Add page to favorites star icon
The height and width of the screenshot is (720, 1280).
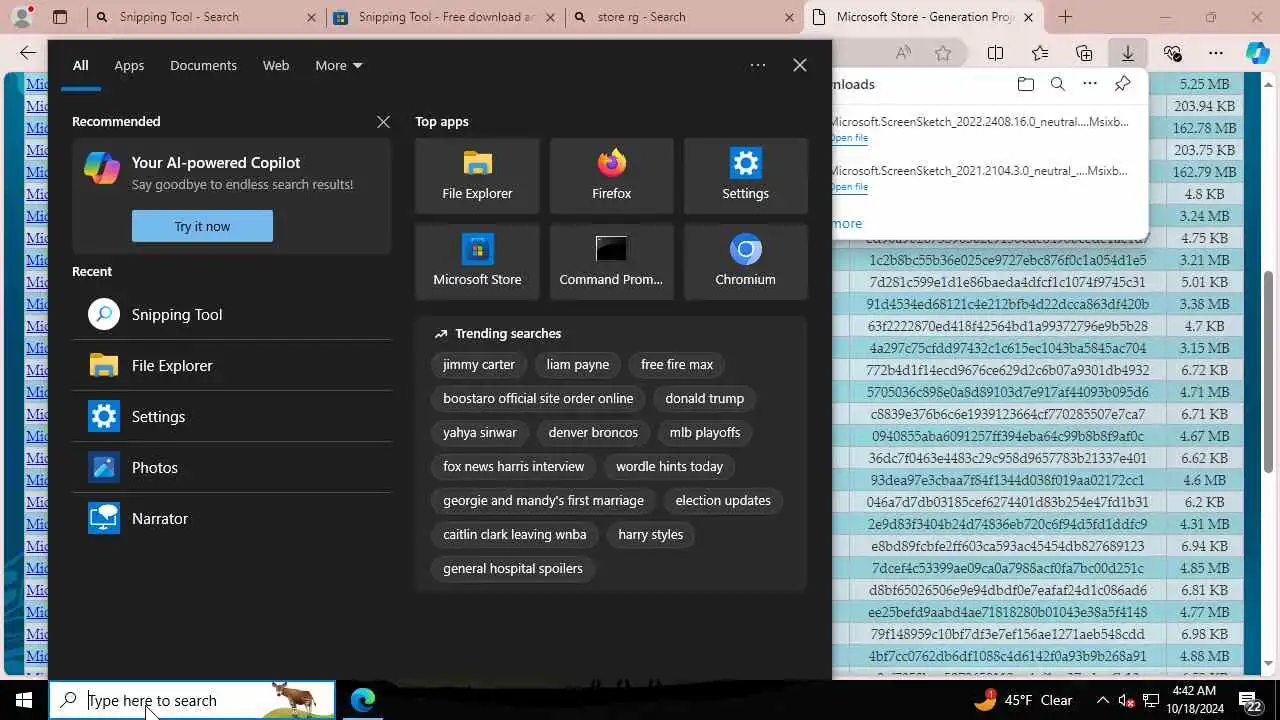943,53
